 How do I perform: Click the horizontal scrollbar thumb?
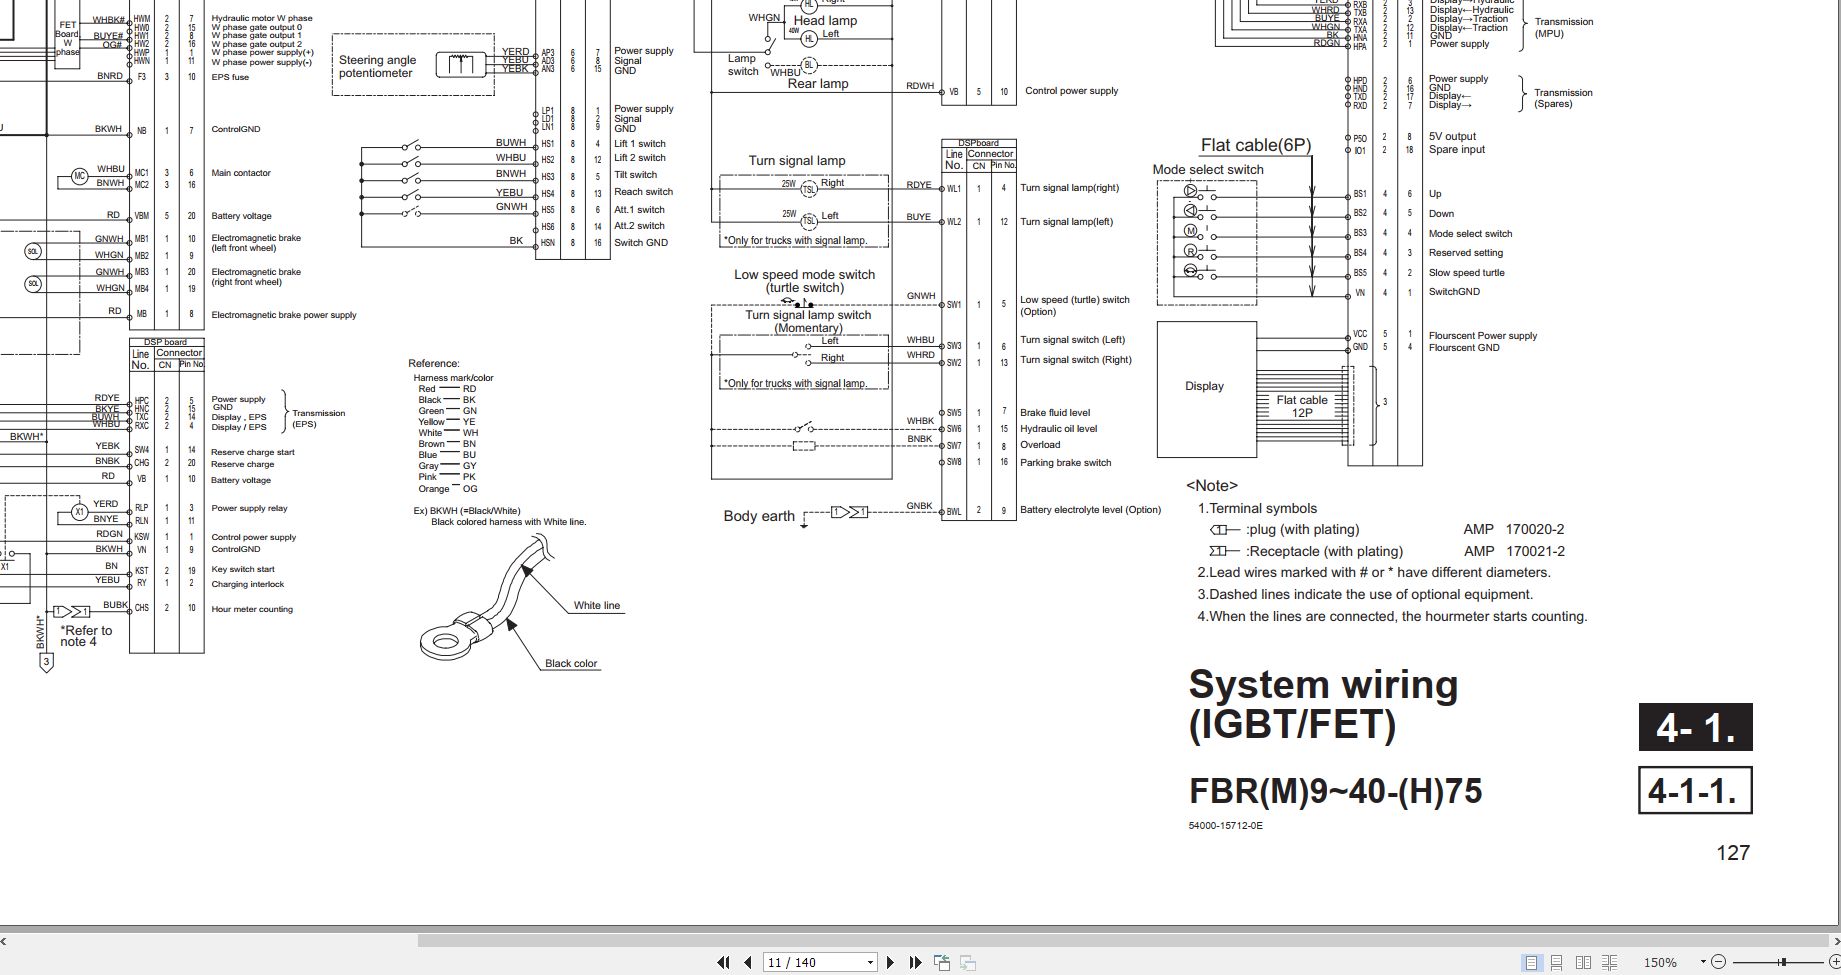tap(1121, 940)
